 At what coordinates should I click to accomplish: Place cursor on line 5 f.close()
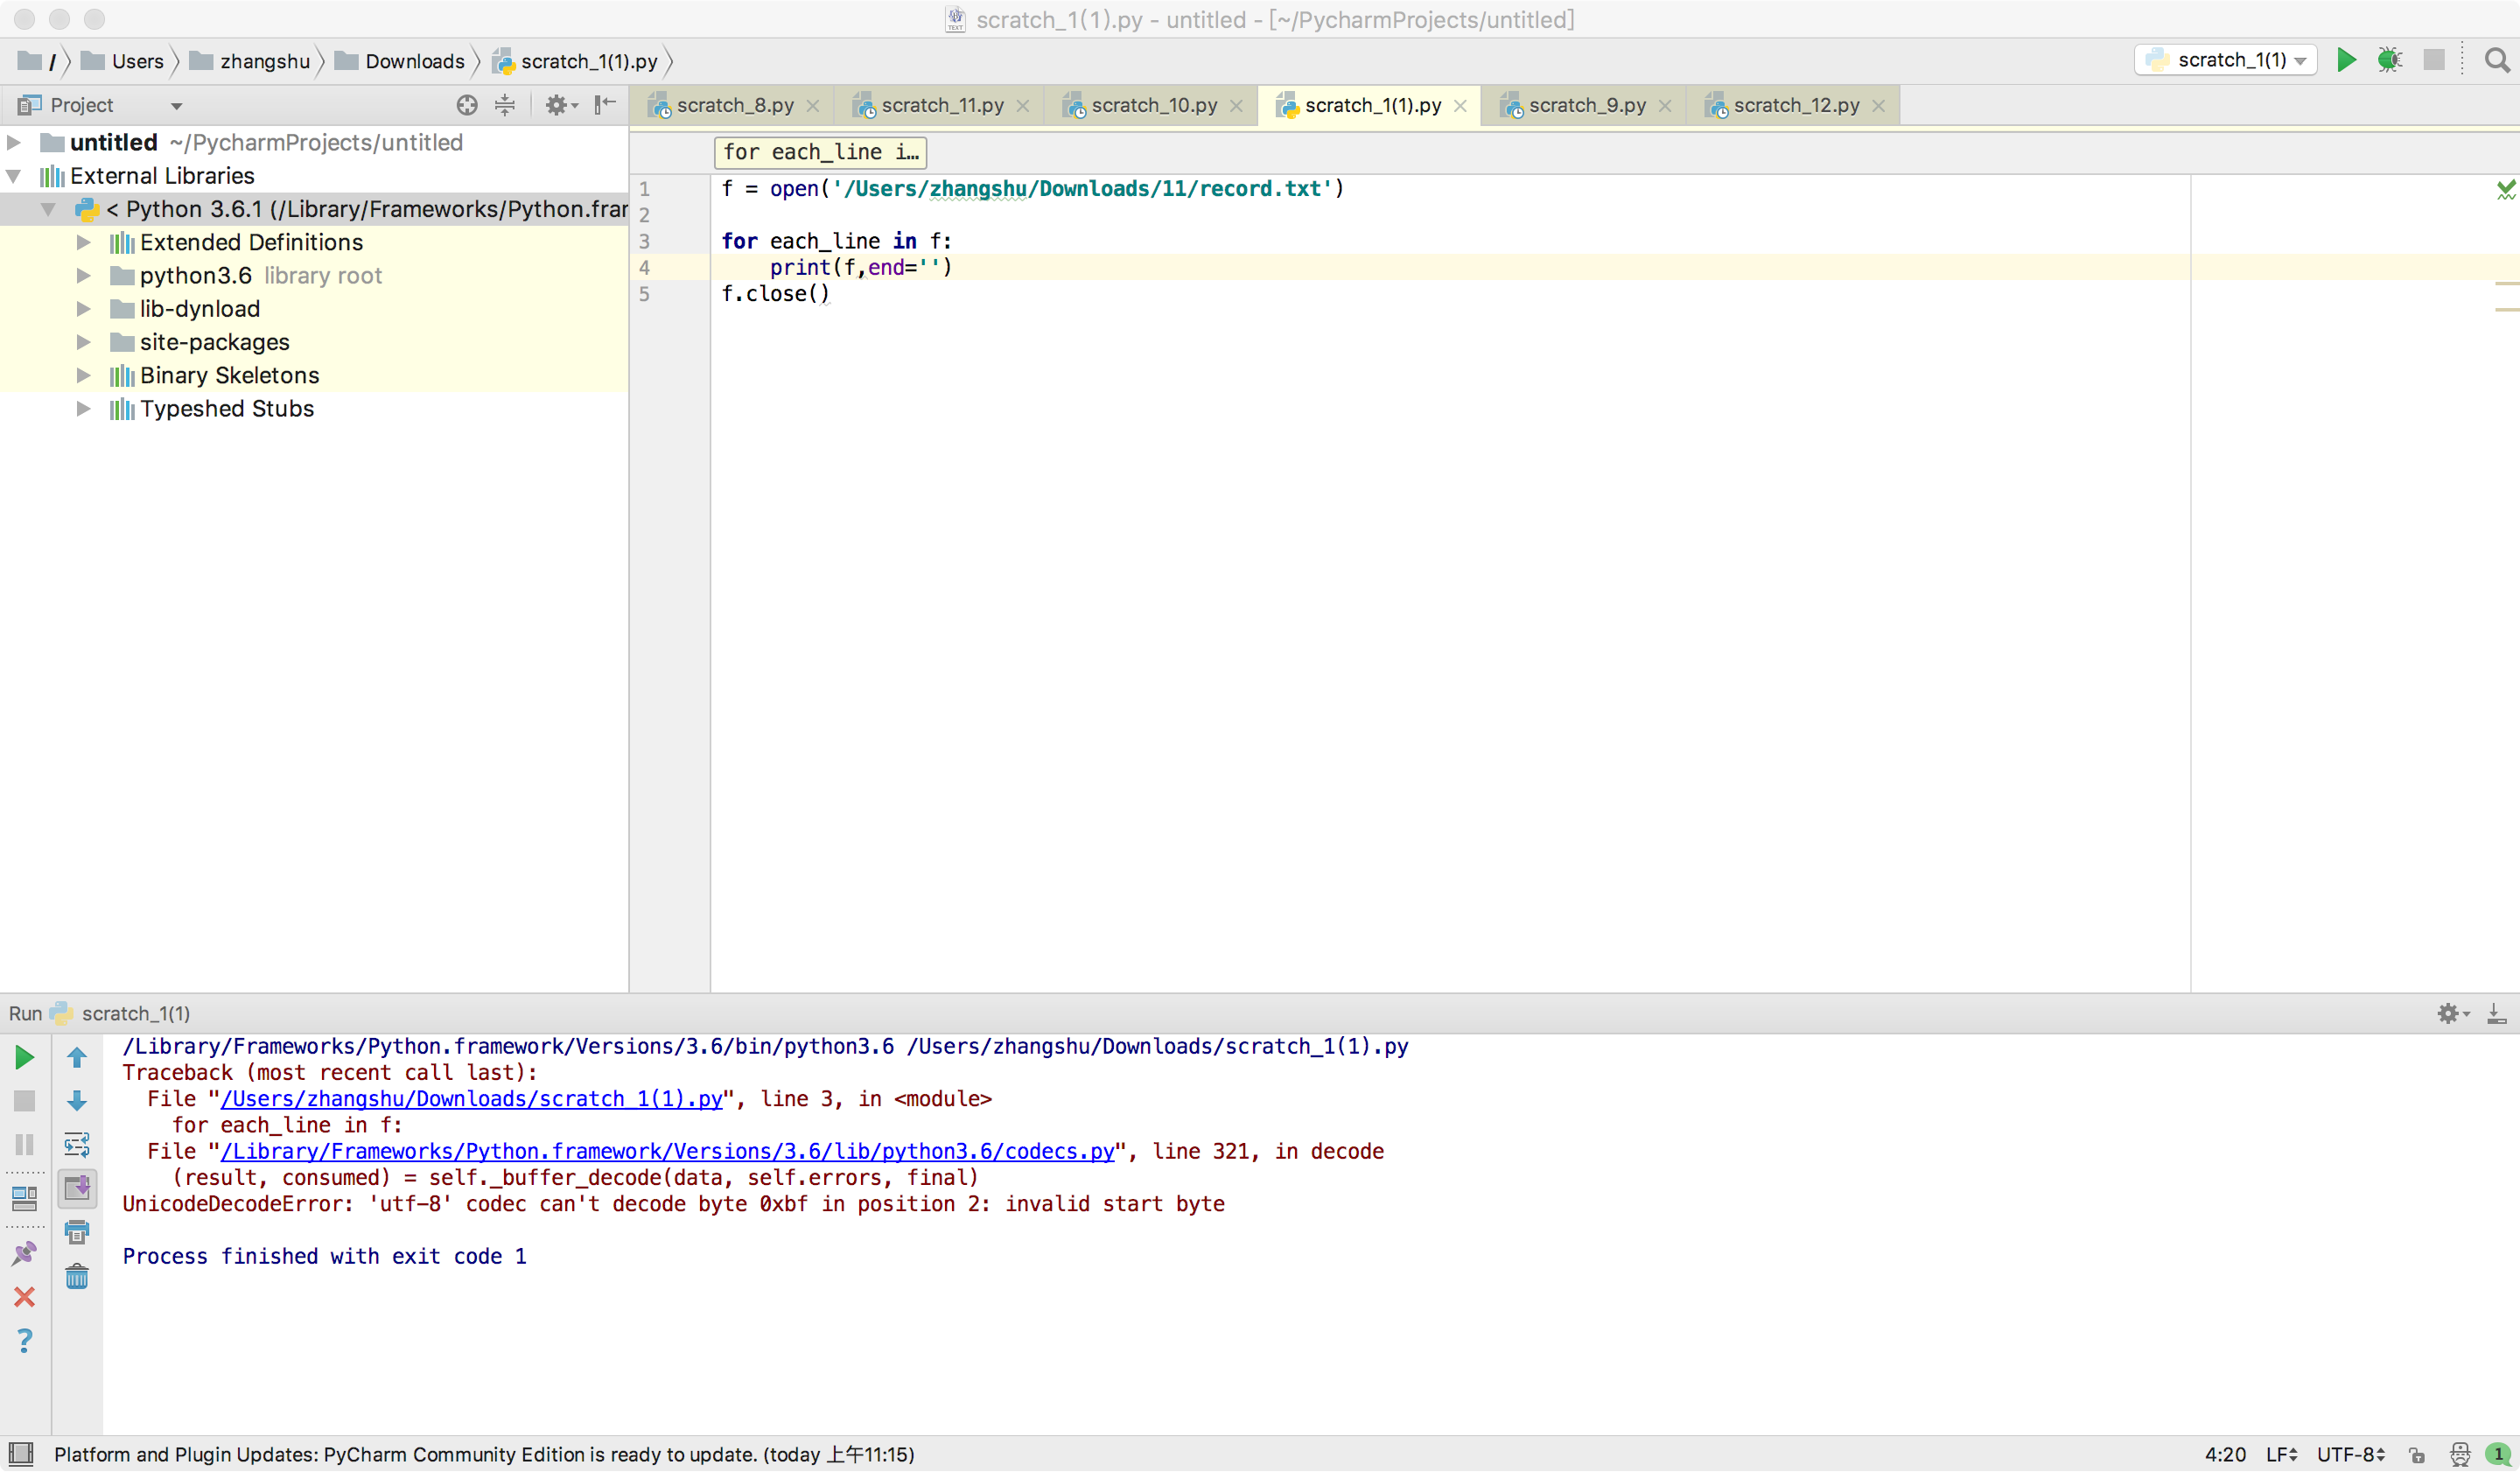pos(775,294)
